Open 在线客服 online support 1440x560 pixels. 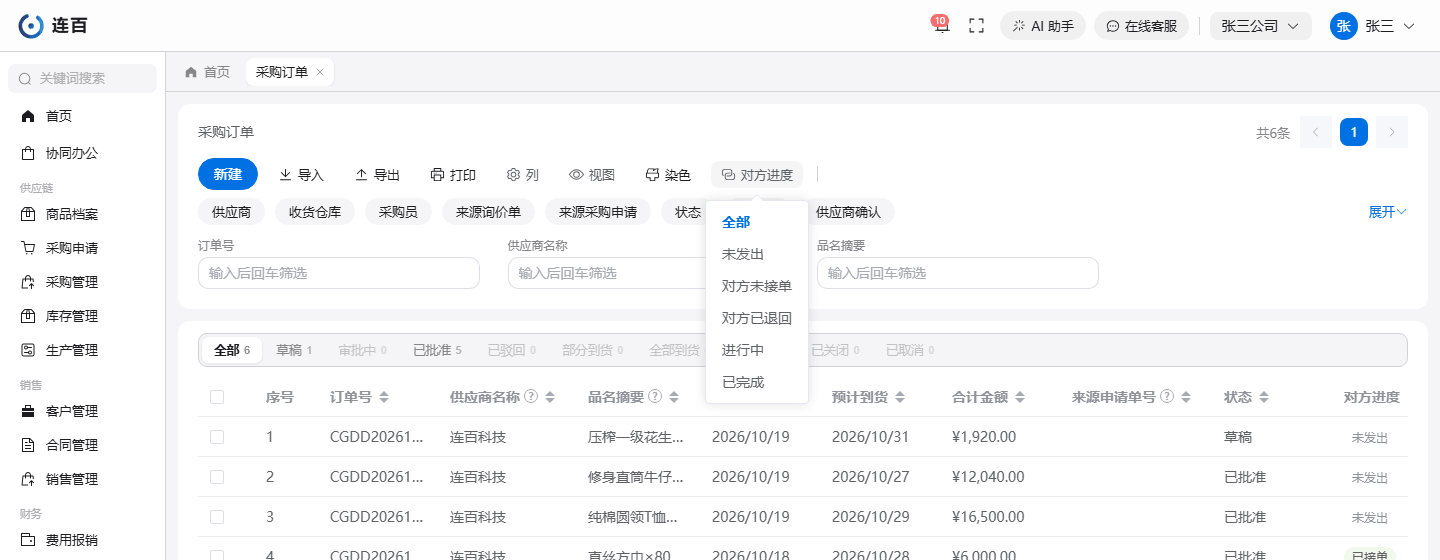point(1141,26)
